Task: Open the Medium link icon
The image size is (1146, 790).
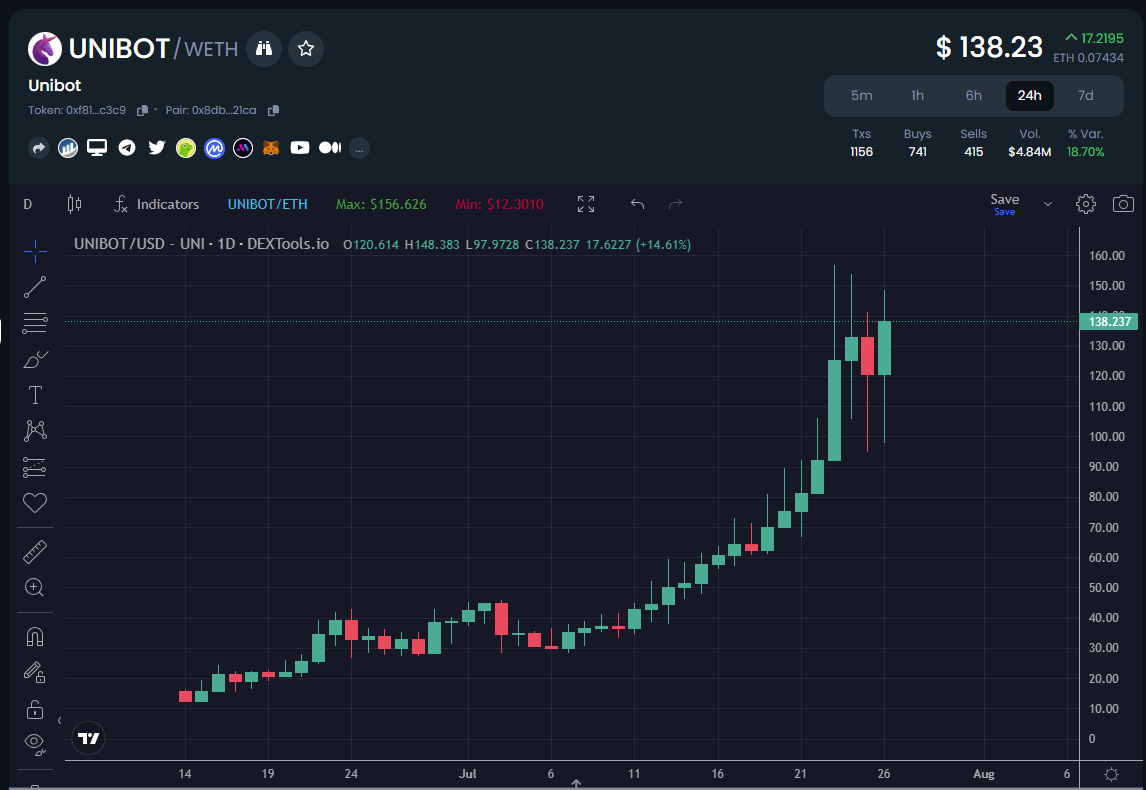Action: point(330,148)
